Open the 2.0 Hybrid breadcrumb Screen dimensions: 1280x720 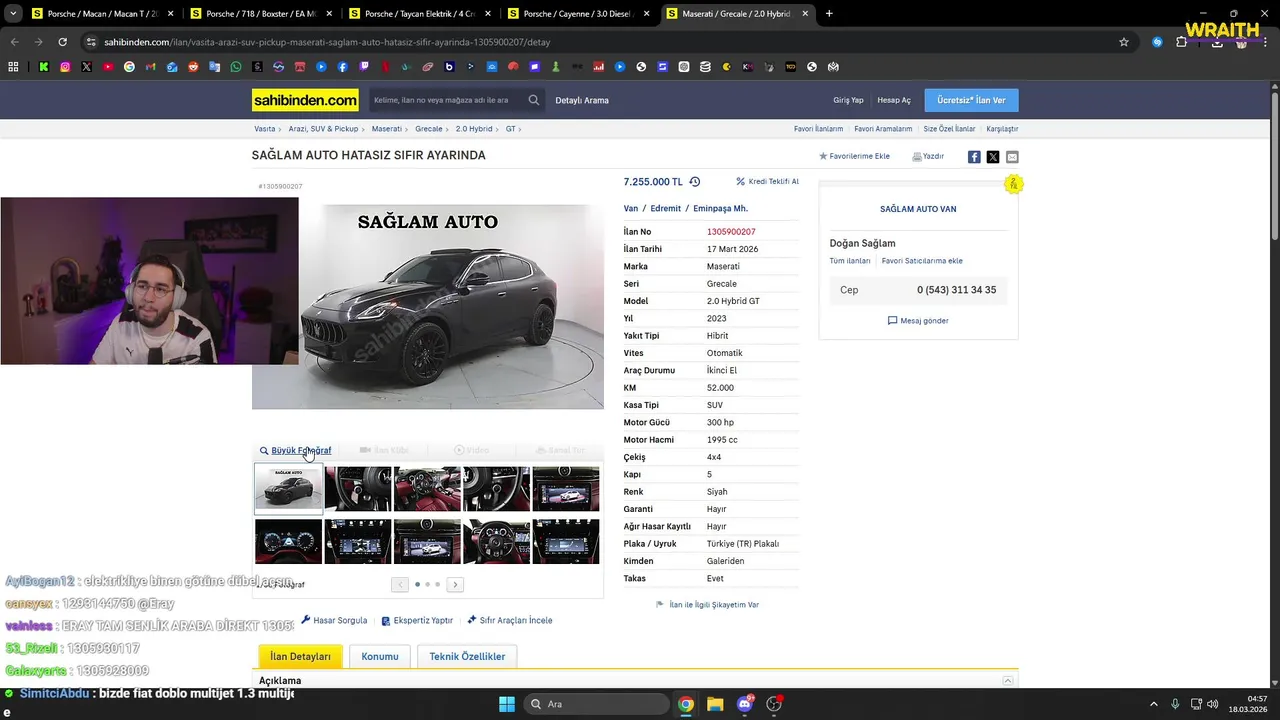click(x=474, y=129)
